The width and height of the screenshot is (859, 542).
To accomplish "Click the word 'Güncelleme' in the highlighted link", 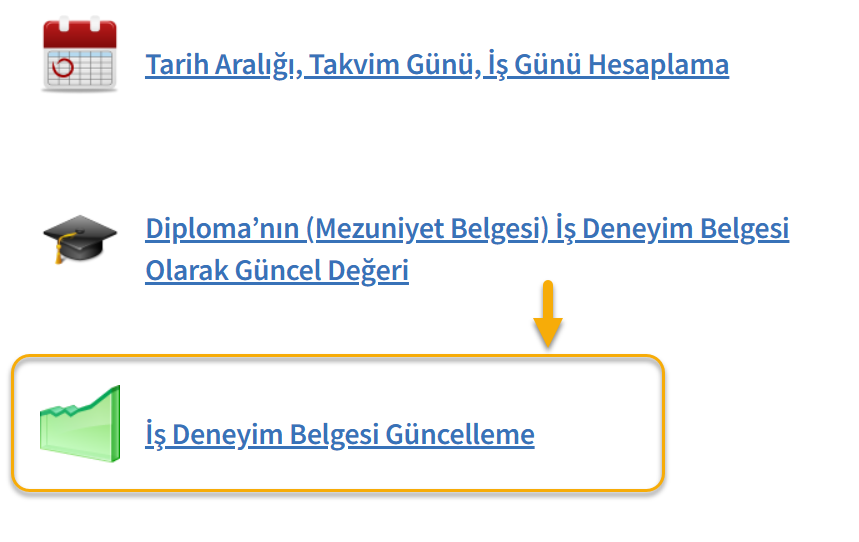I will tap(460, 435).
